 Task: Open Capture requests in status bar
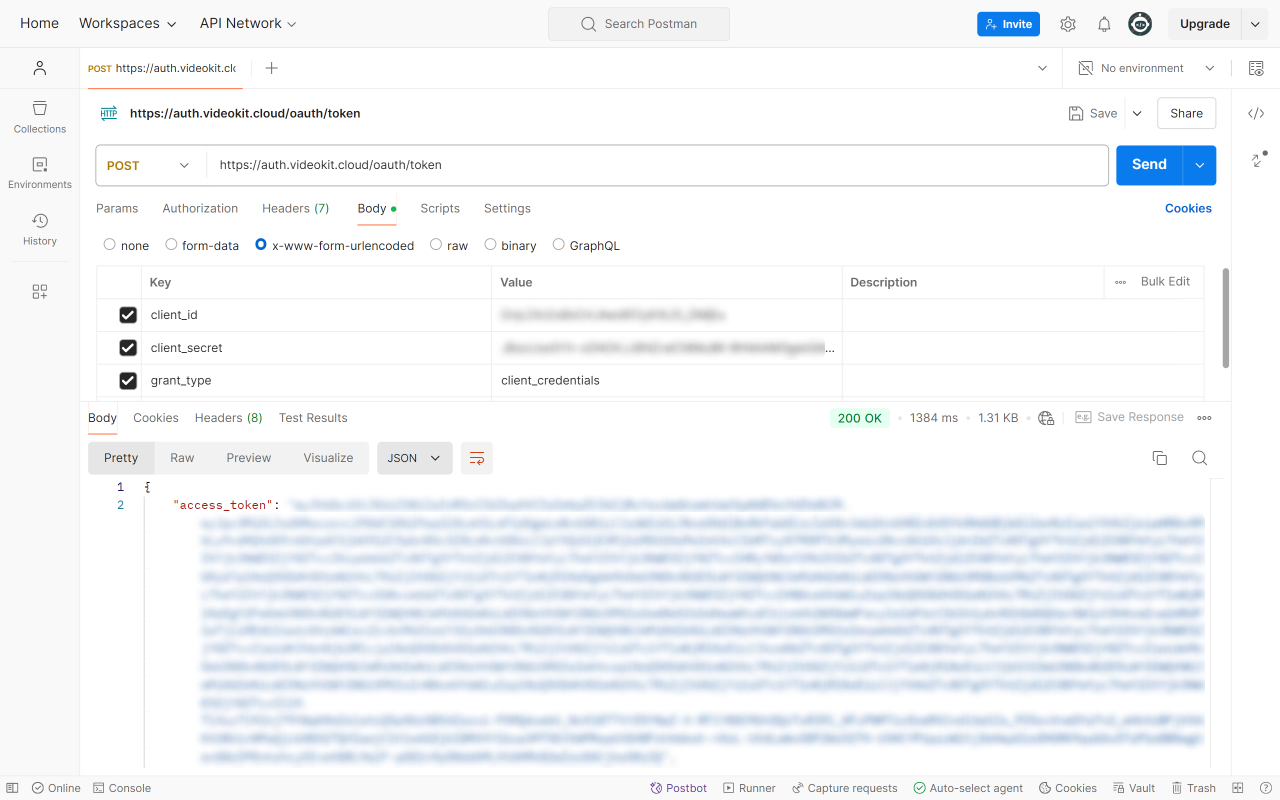(845, 788)
